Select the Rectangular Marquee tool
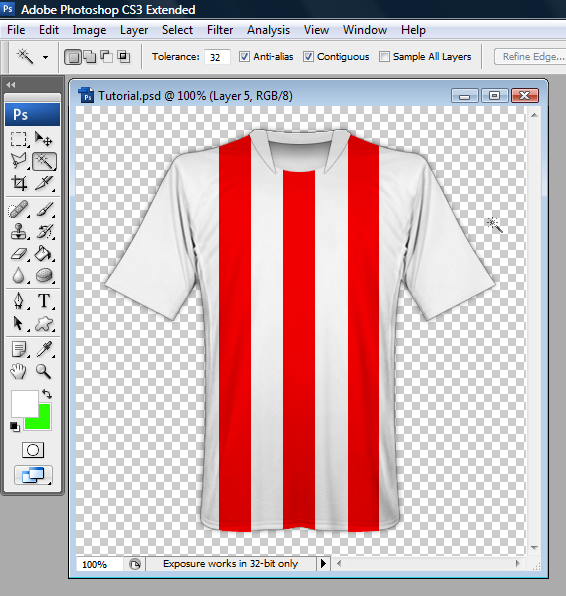566x596 pixels. click(x=19, y=139)
